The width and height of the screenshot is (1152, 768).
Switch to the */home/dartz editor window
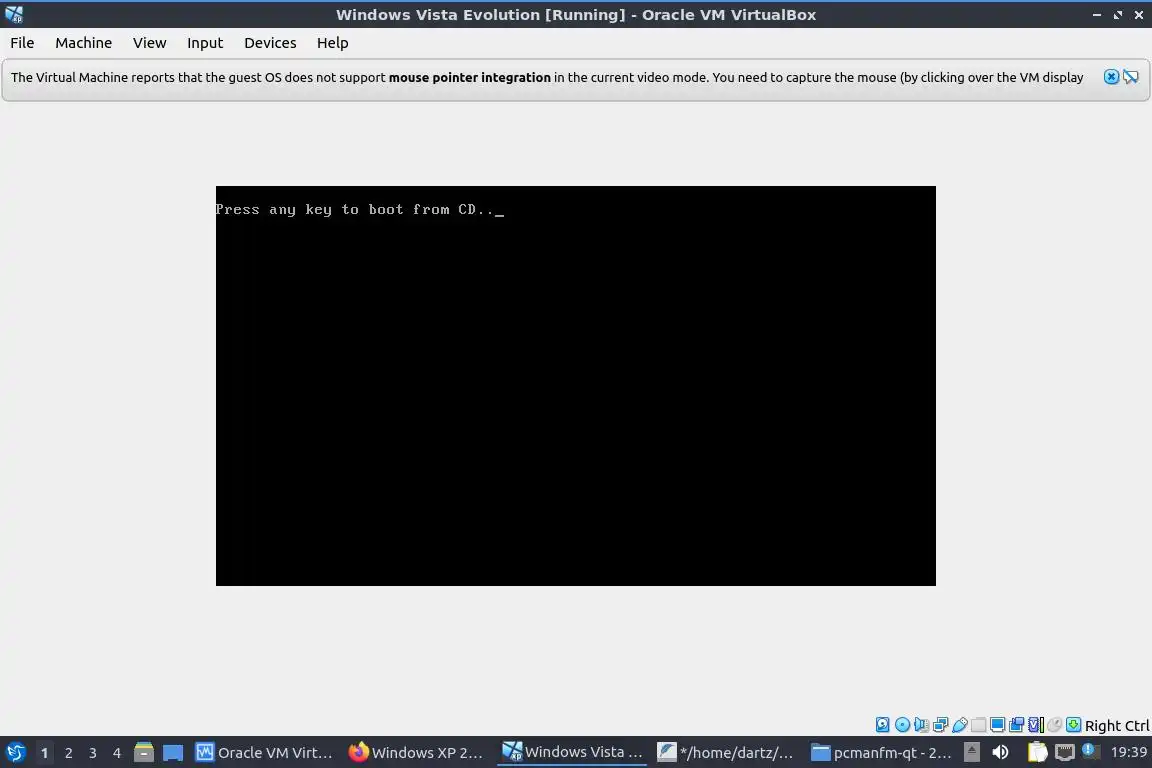pyautogui.click(x=726, y=753)
